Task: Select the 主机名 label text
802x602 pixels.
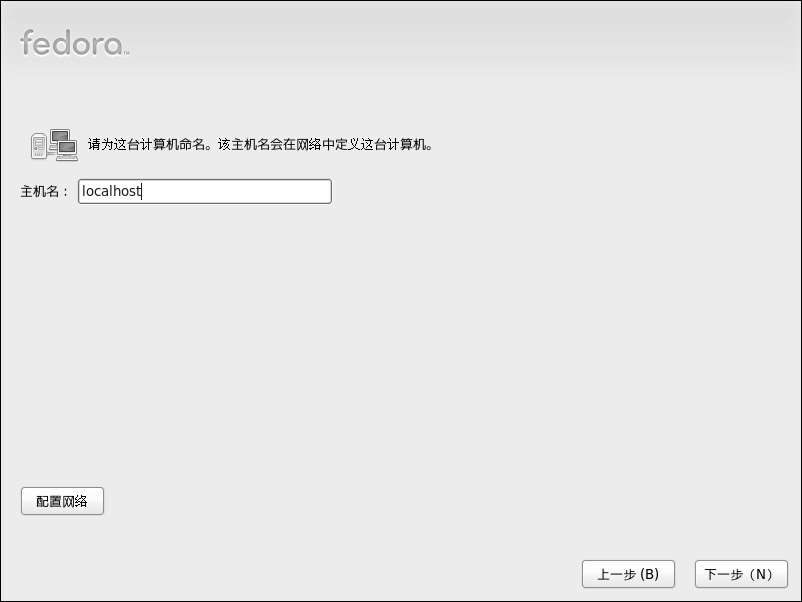Action: click(44, 192)
